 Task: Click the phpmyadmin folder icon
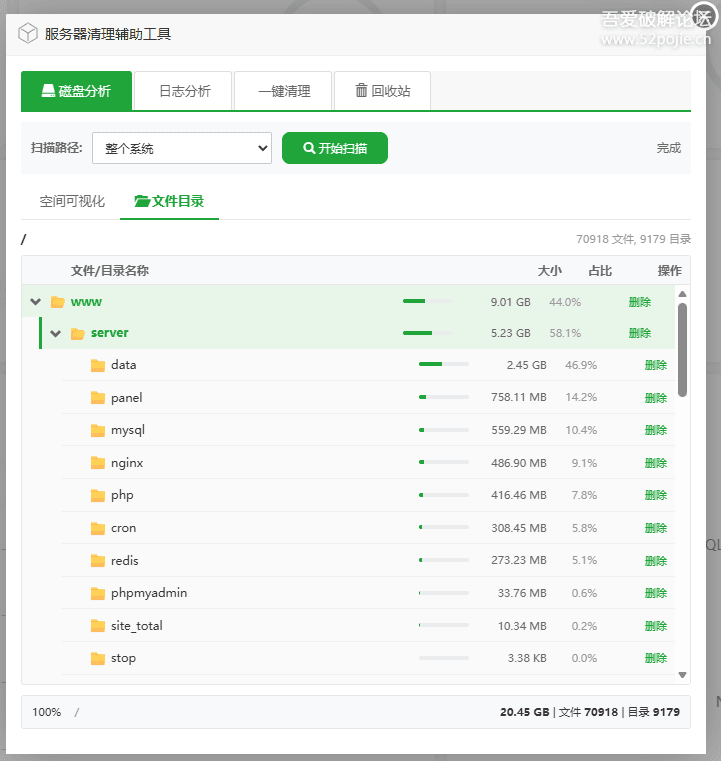(98, 593)
